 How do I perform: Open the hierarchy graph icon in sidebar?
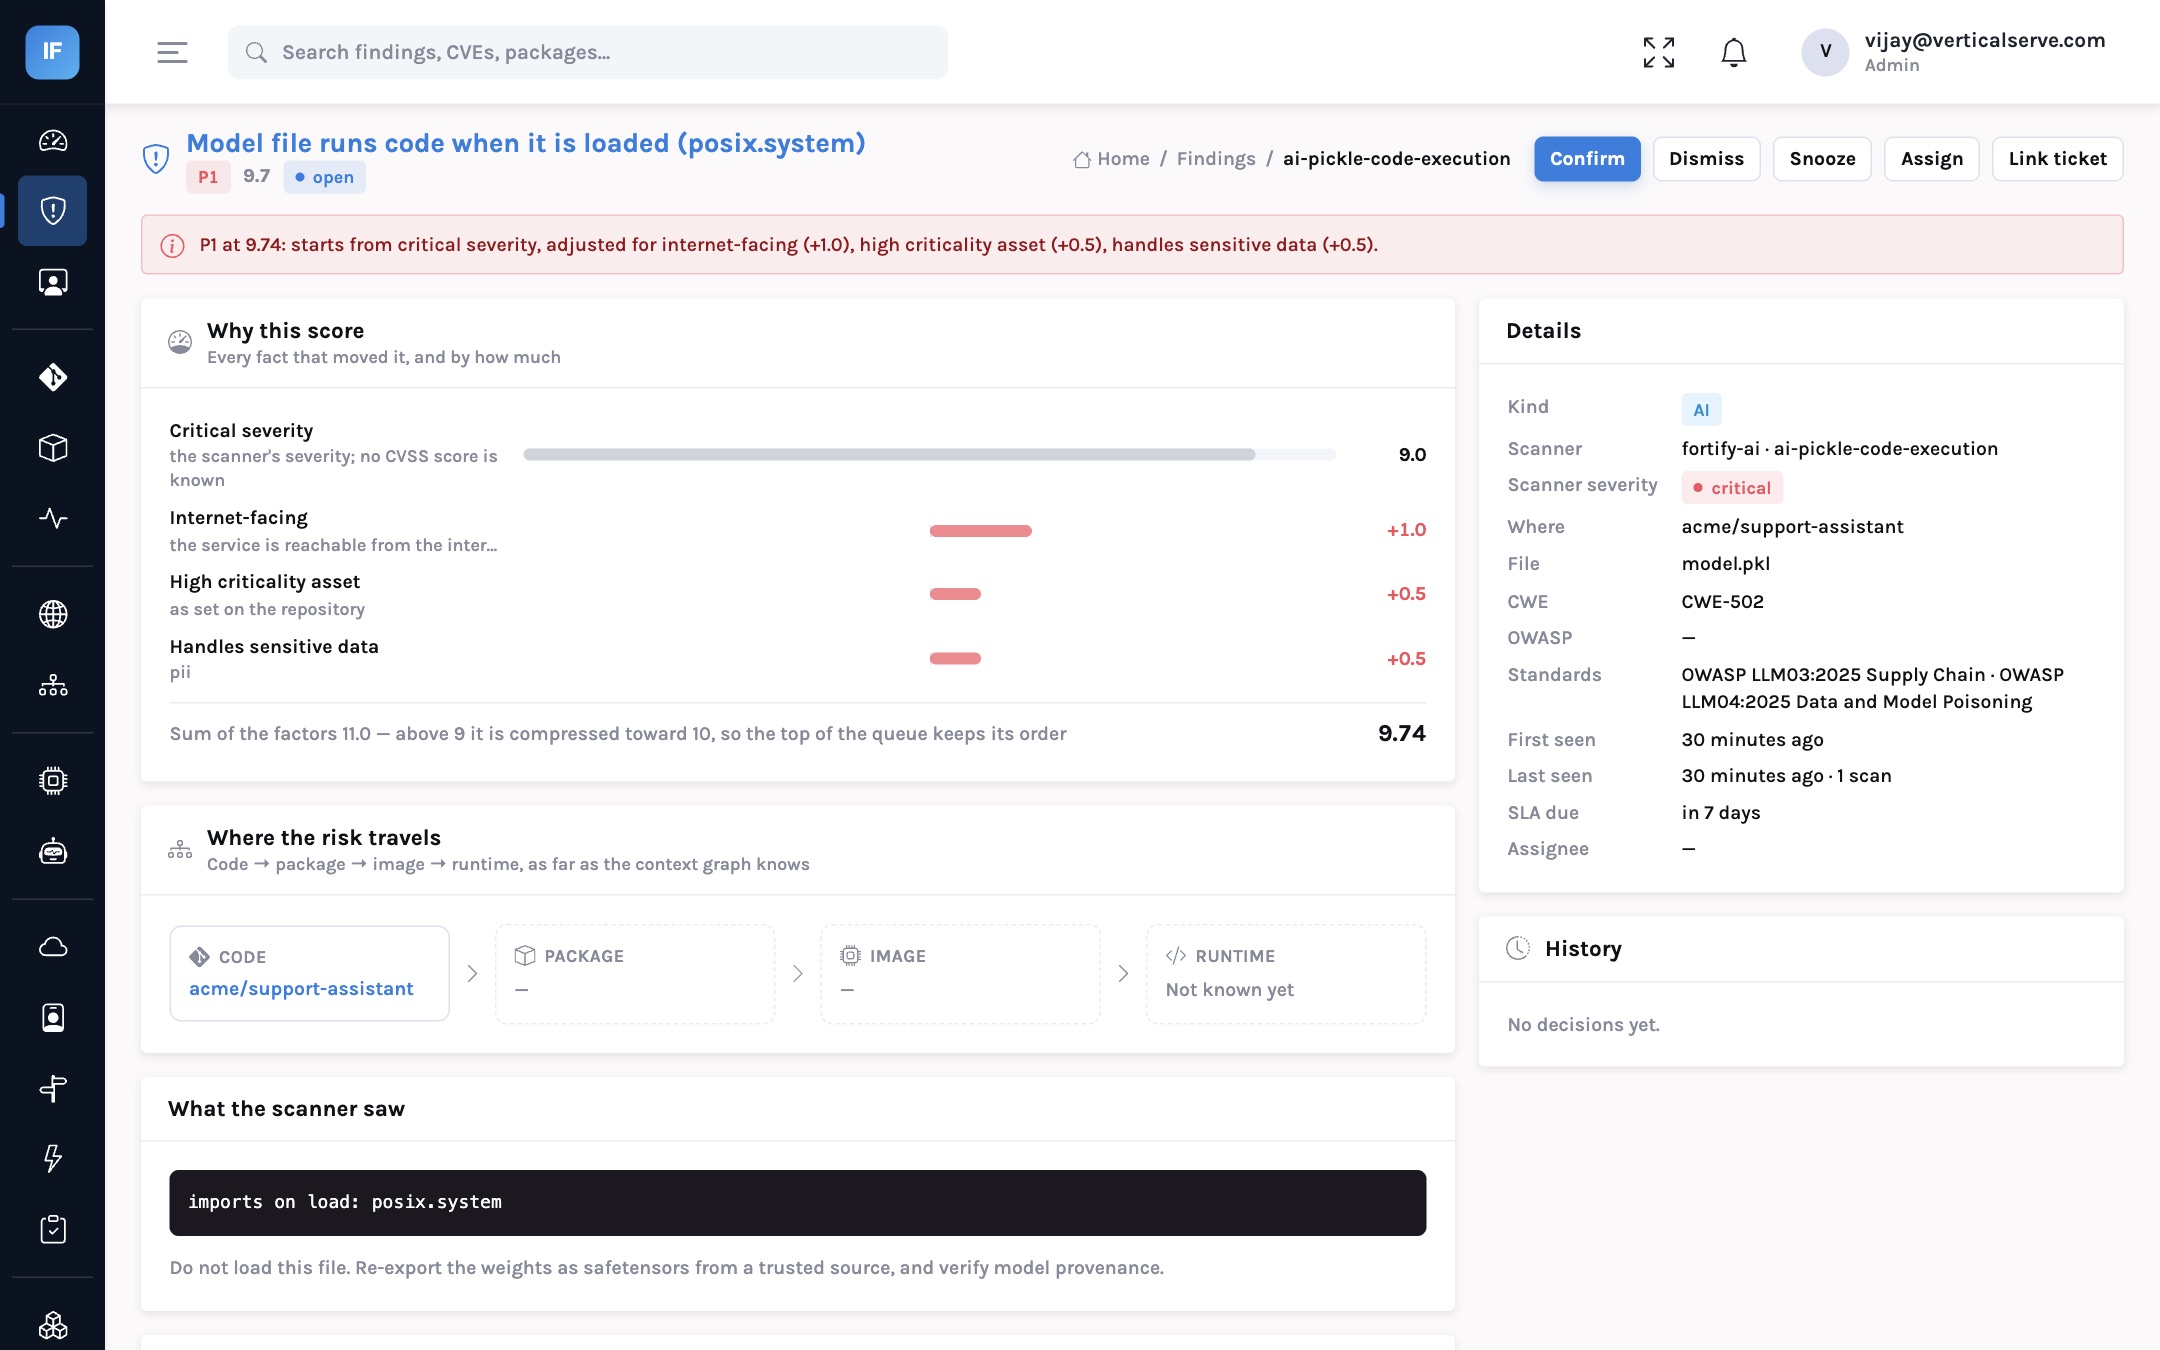pos(52,685)
